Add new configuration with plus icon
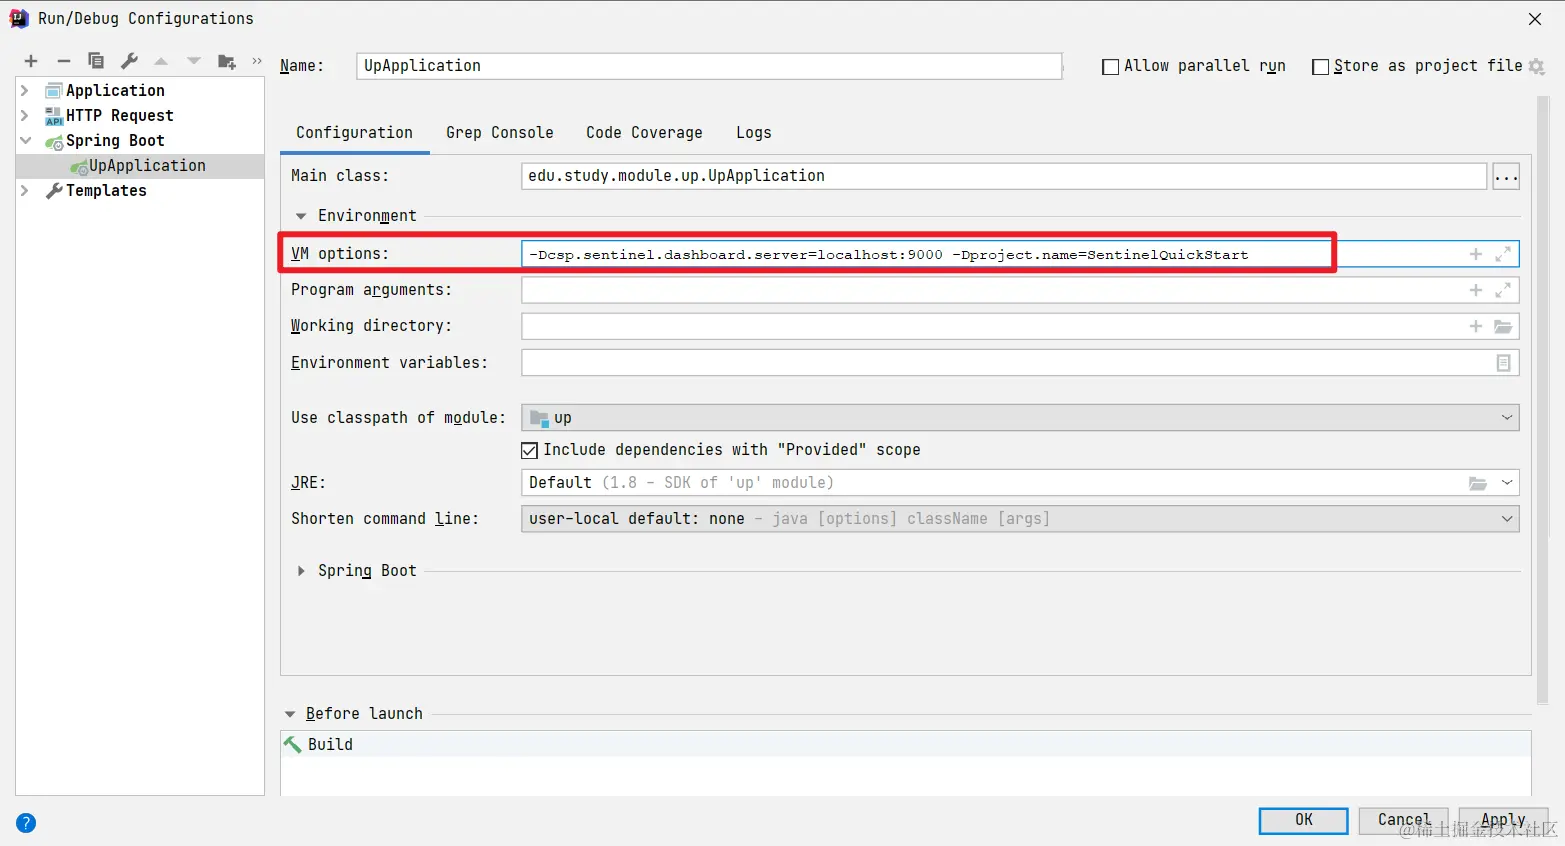The image size is (1565, 846). 31,61
